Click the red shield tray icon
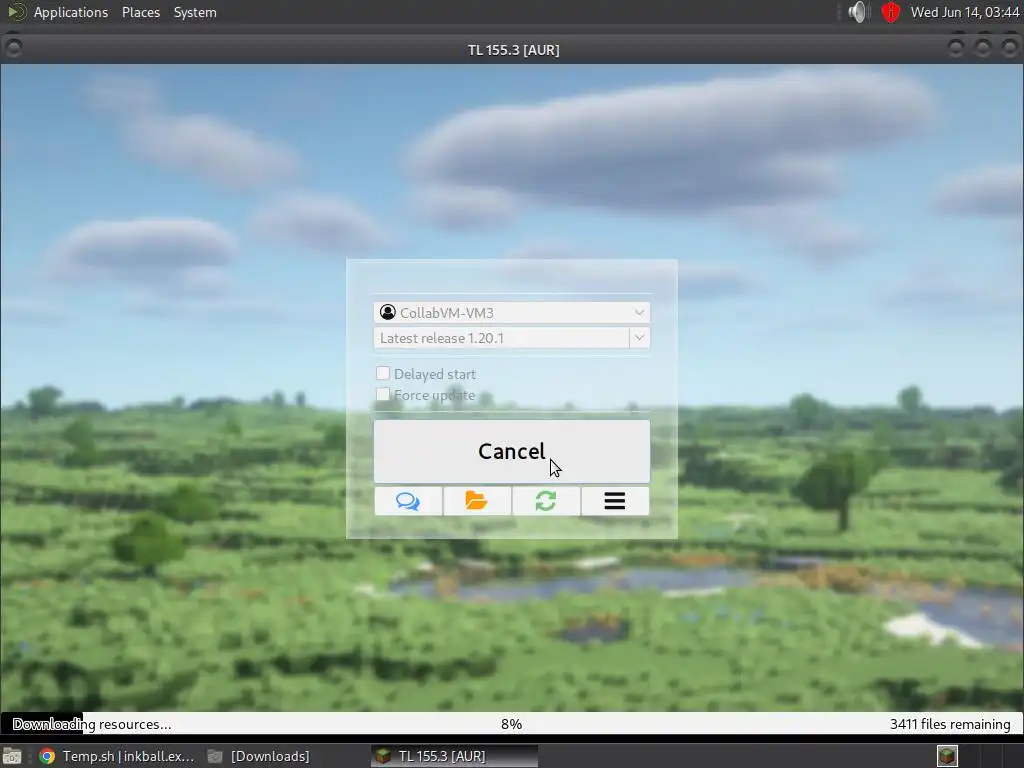Viewport: 1024px width, 768px height. point(891,12)
